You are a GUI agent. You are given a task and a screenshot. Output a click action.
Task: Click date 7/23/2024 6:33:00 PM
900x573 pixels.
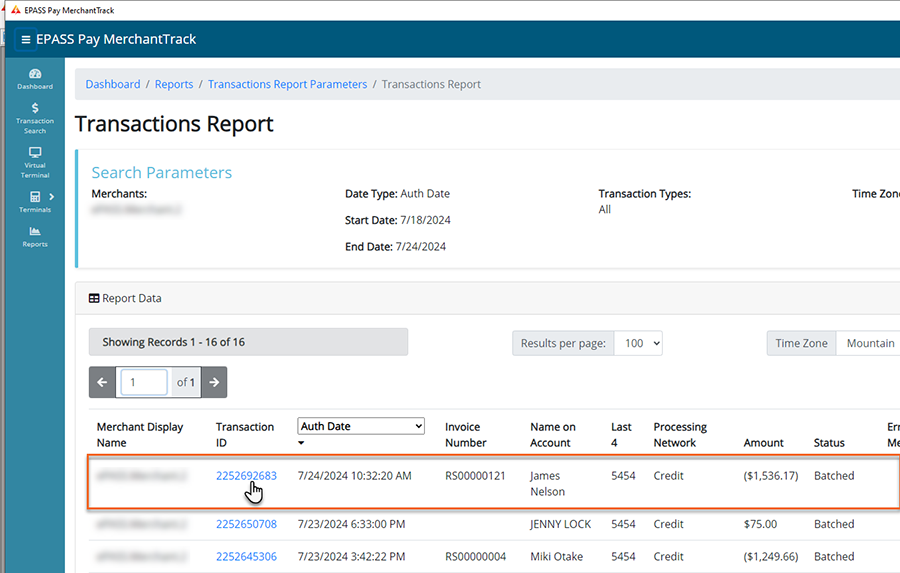pyautogui.click(x=351, y=524)
